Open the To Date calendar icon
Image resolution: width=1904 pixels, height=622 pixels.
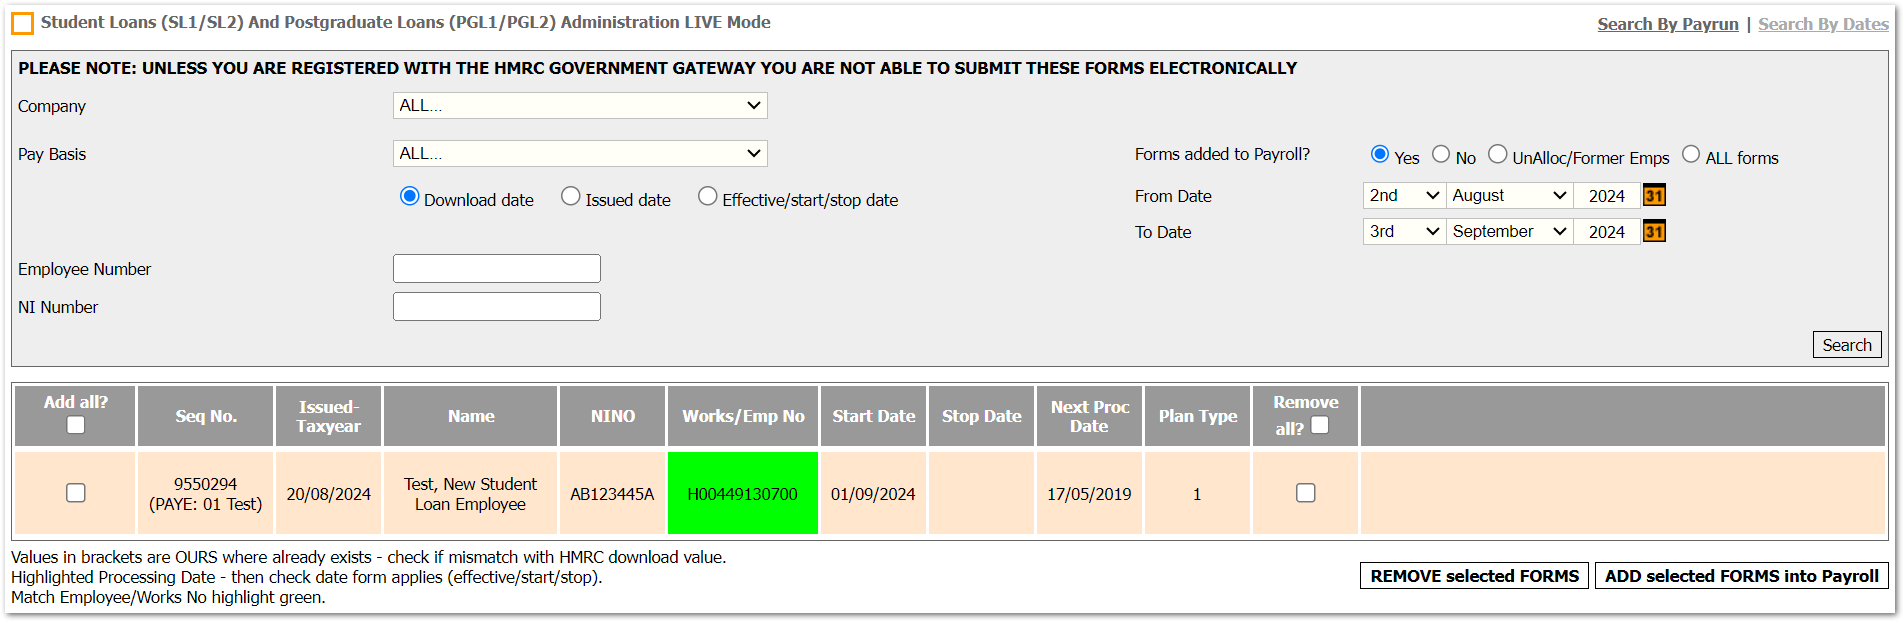[1654, 232]
